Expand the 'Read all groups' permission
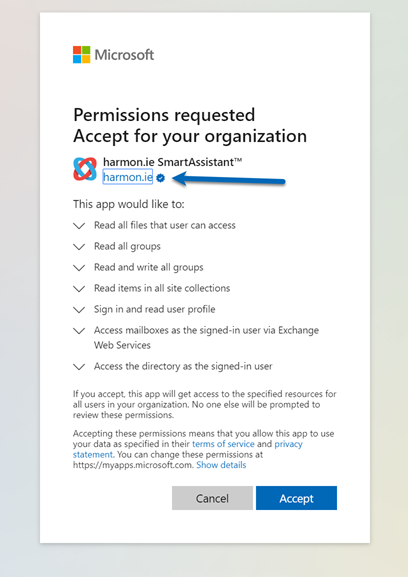Viewport: 408px width, 577px height. pos(79,247)
